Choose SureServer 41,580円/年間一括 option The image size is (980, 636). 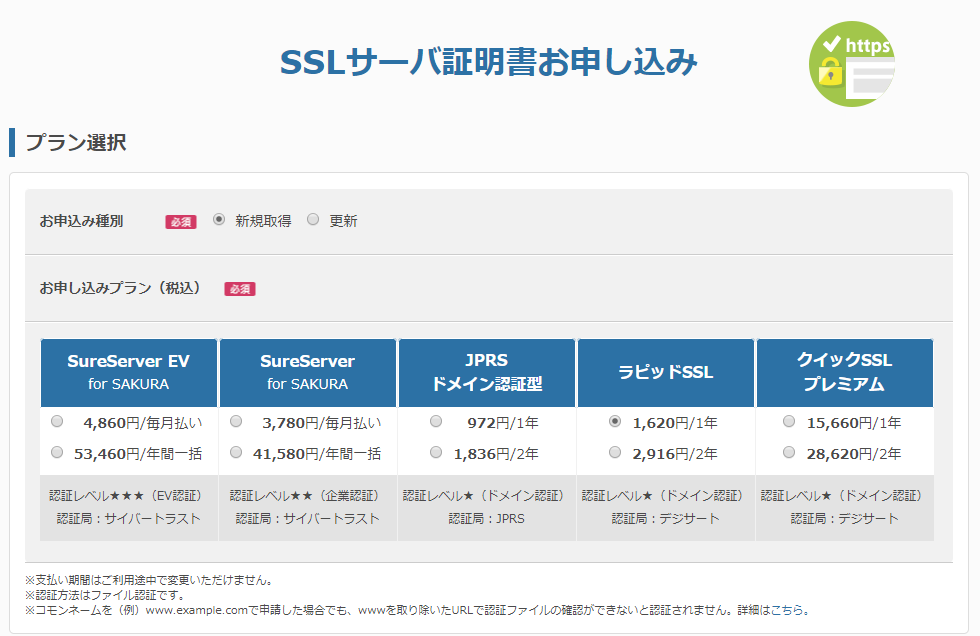pyautogui.click(x=236, y=452)
